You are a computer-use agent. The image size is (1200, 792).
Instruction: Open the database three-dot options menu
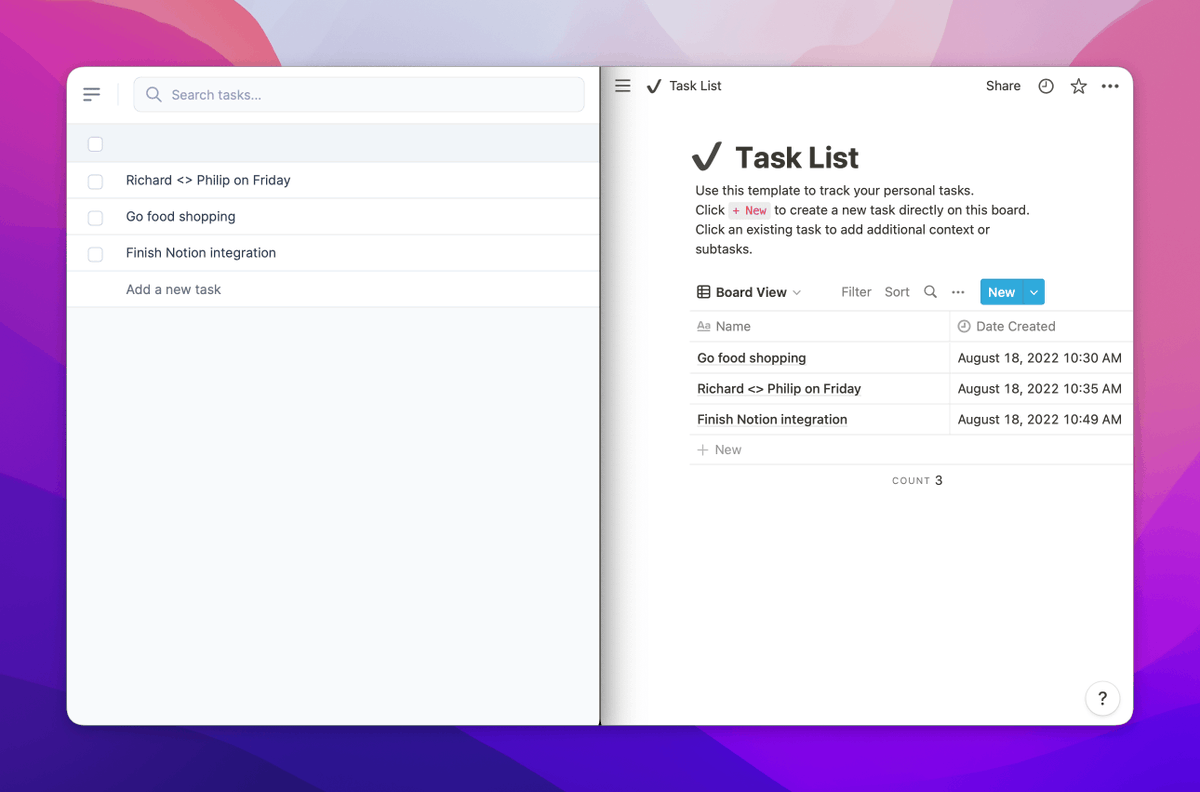tap(958, 292)
